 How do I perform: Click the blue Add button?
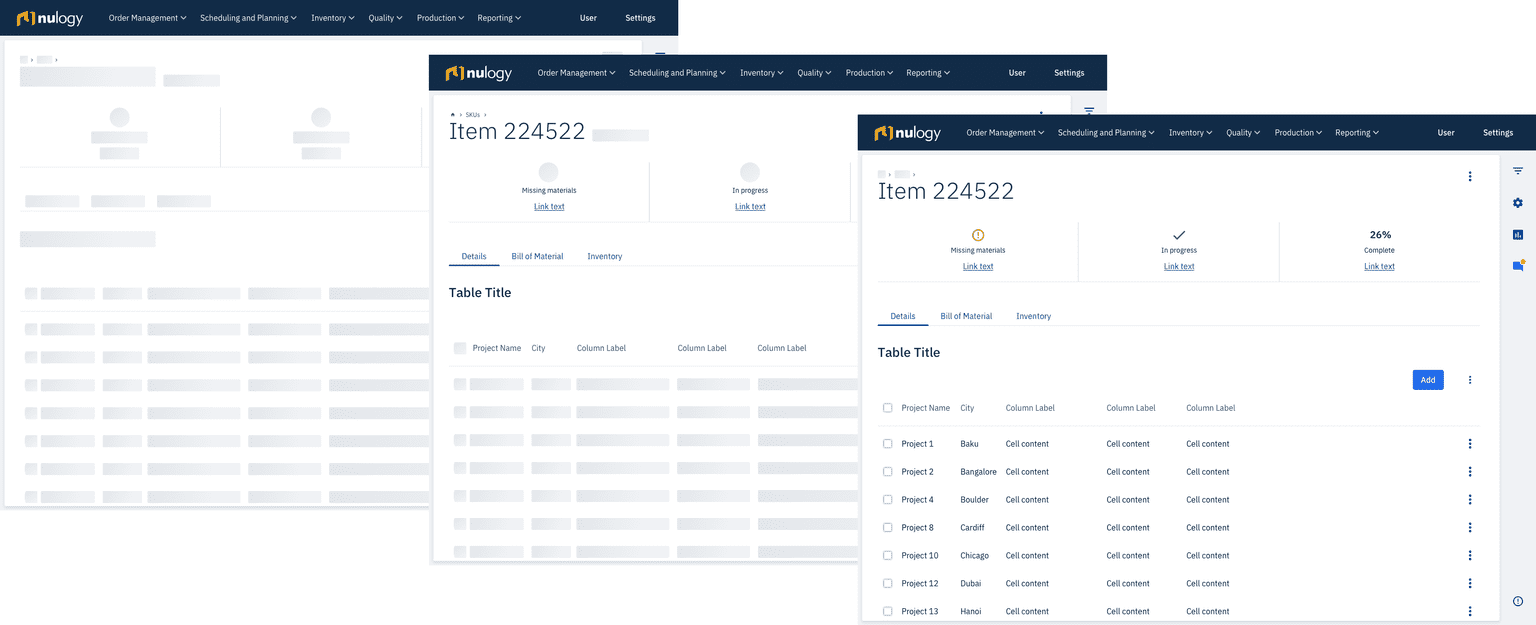click(1428, 380)
